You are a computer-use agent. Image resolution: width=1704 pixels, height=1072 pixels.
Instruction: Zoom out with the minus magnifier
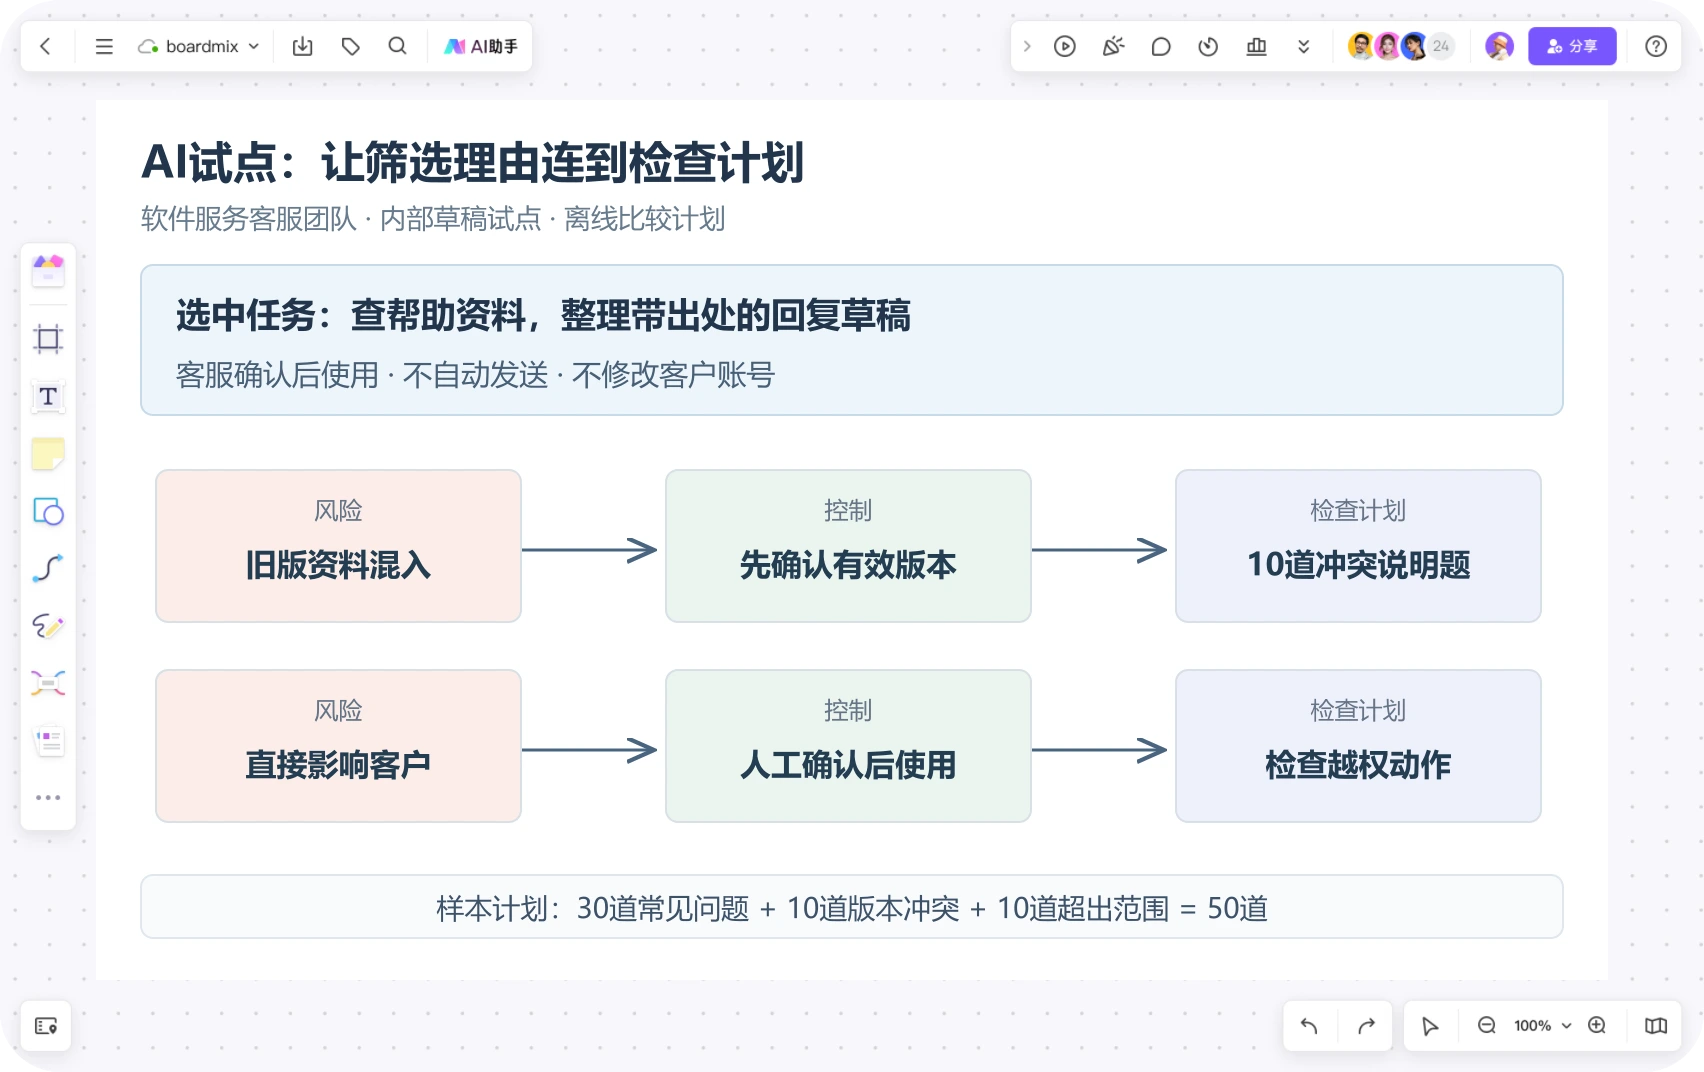point(1487,1026)
